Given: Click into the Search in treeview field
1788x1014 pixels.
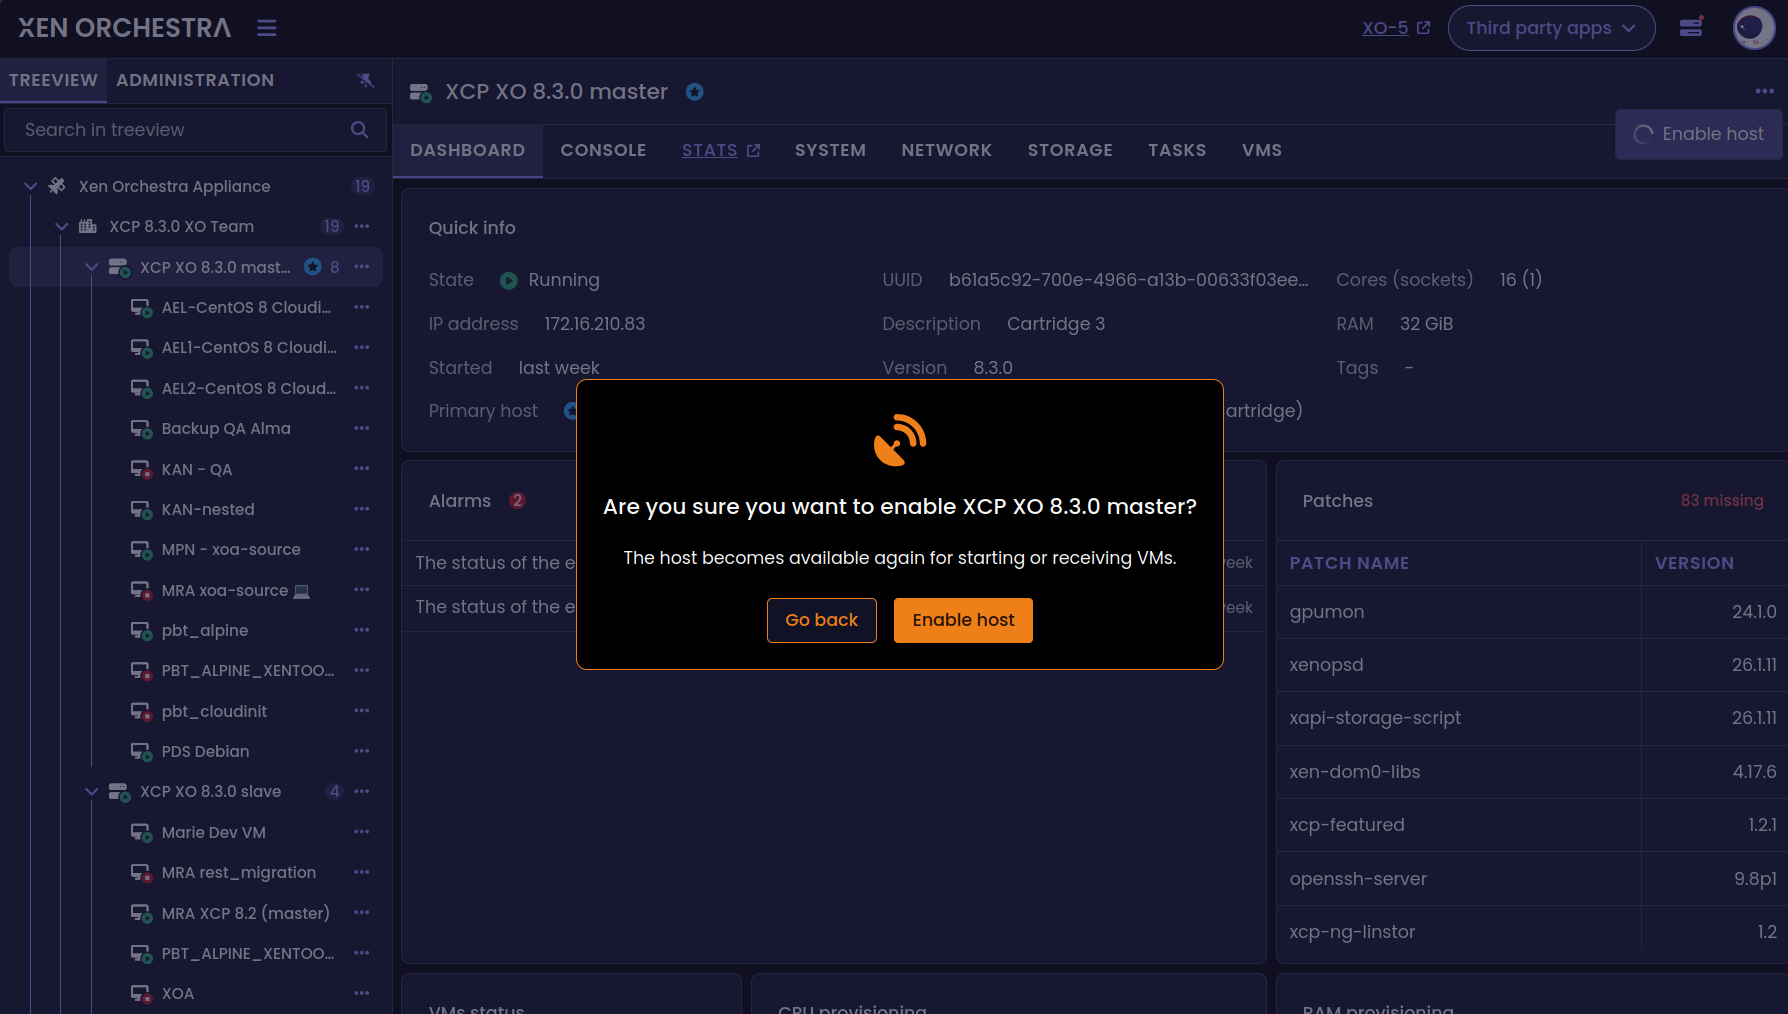Looking at the screenshot, I should tap(195, 130).
